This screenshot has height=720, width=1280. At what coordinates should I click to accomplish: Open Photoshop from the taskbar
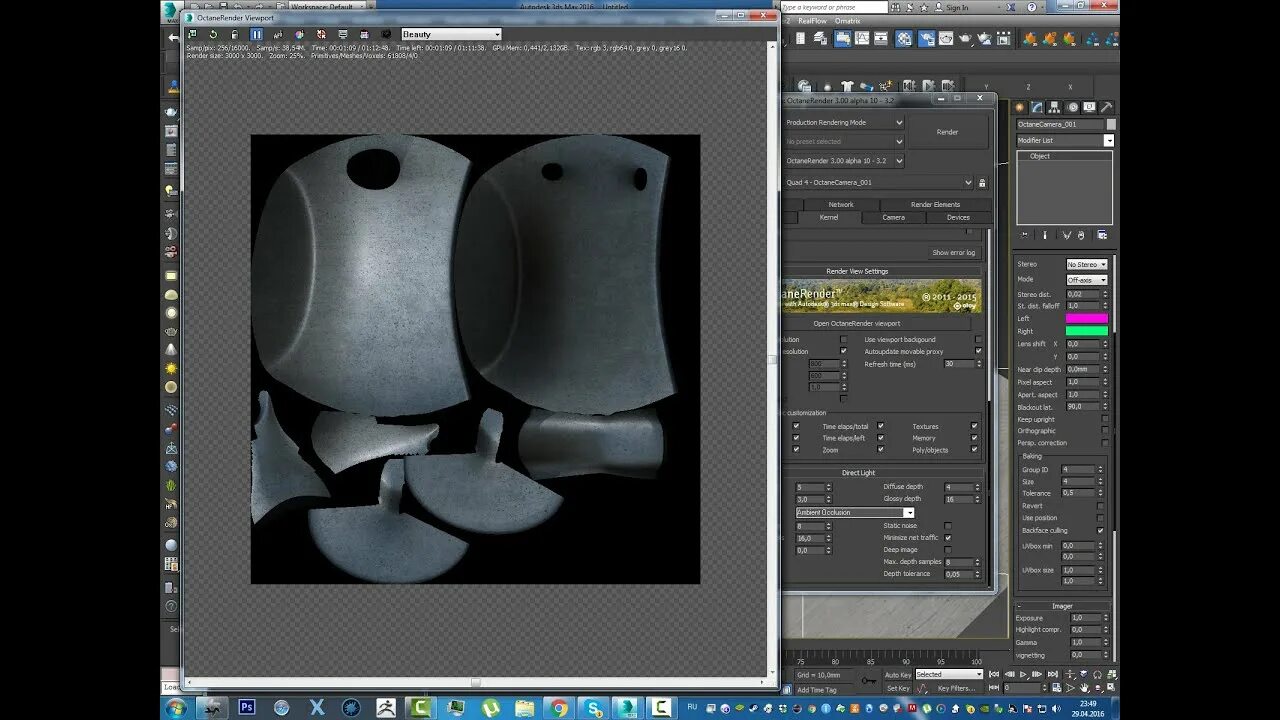point(246,707)
